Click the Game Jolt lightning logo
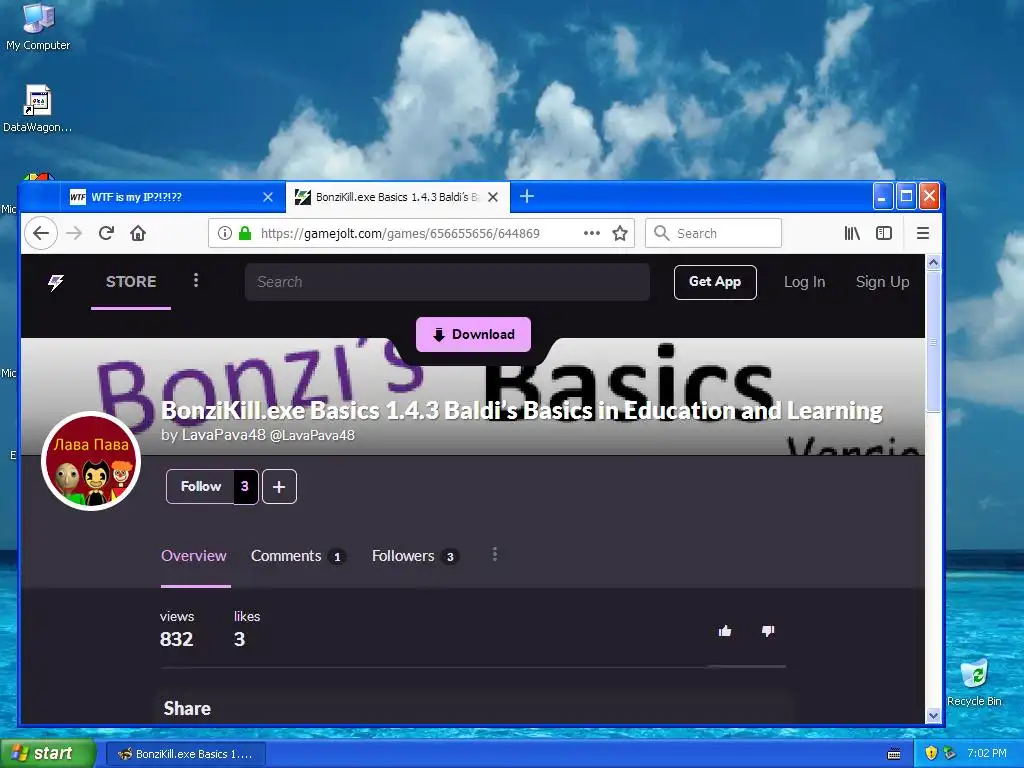The image size is (1024, 768). 56,282
